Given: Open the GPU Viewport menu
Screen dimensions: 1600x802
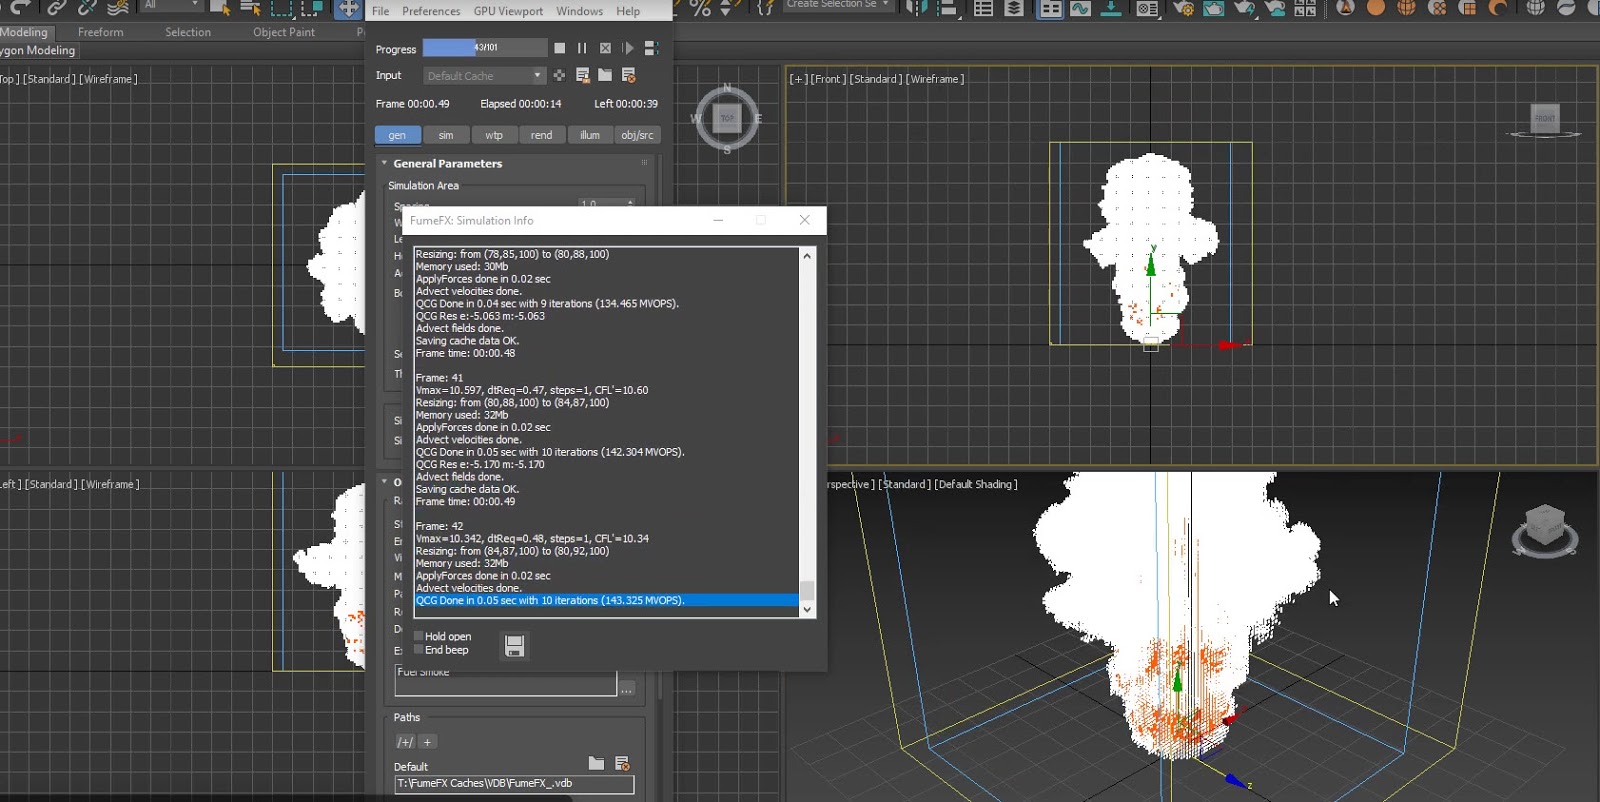Looking at the screenshot, I should click(508, 11).
